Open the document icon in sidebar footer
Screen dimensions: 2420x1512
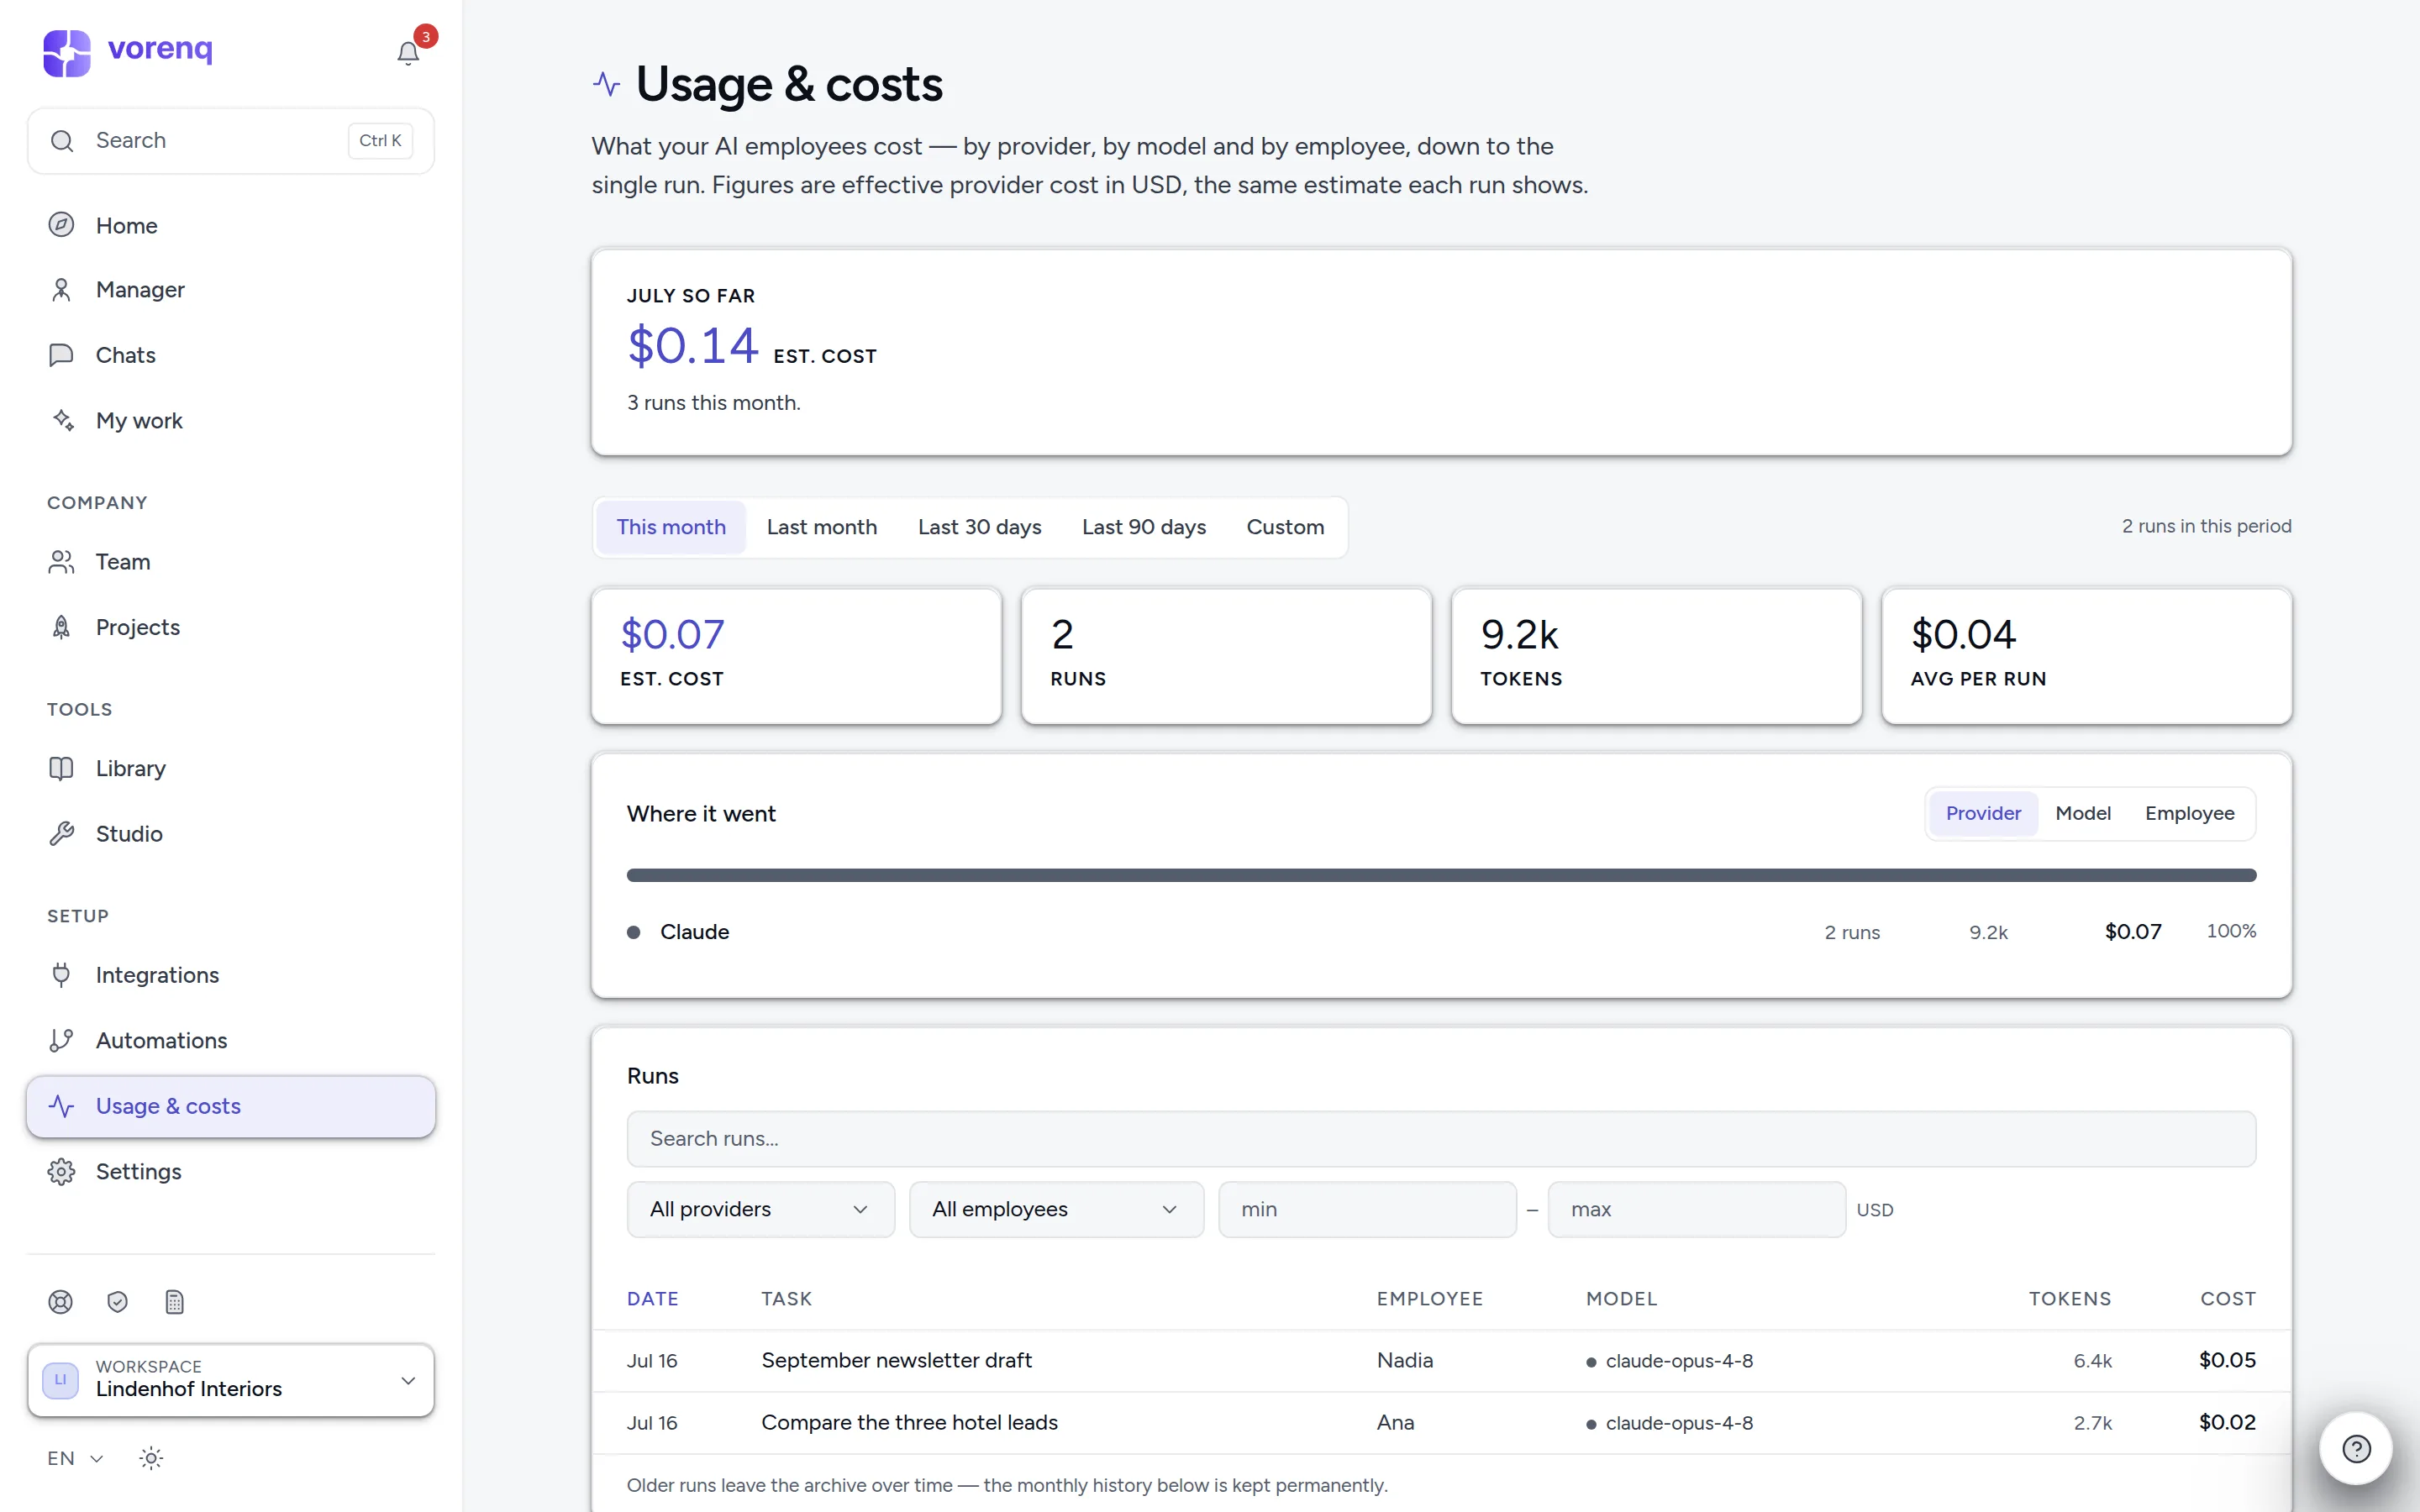tap(174, 1302)
